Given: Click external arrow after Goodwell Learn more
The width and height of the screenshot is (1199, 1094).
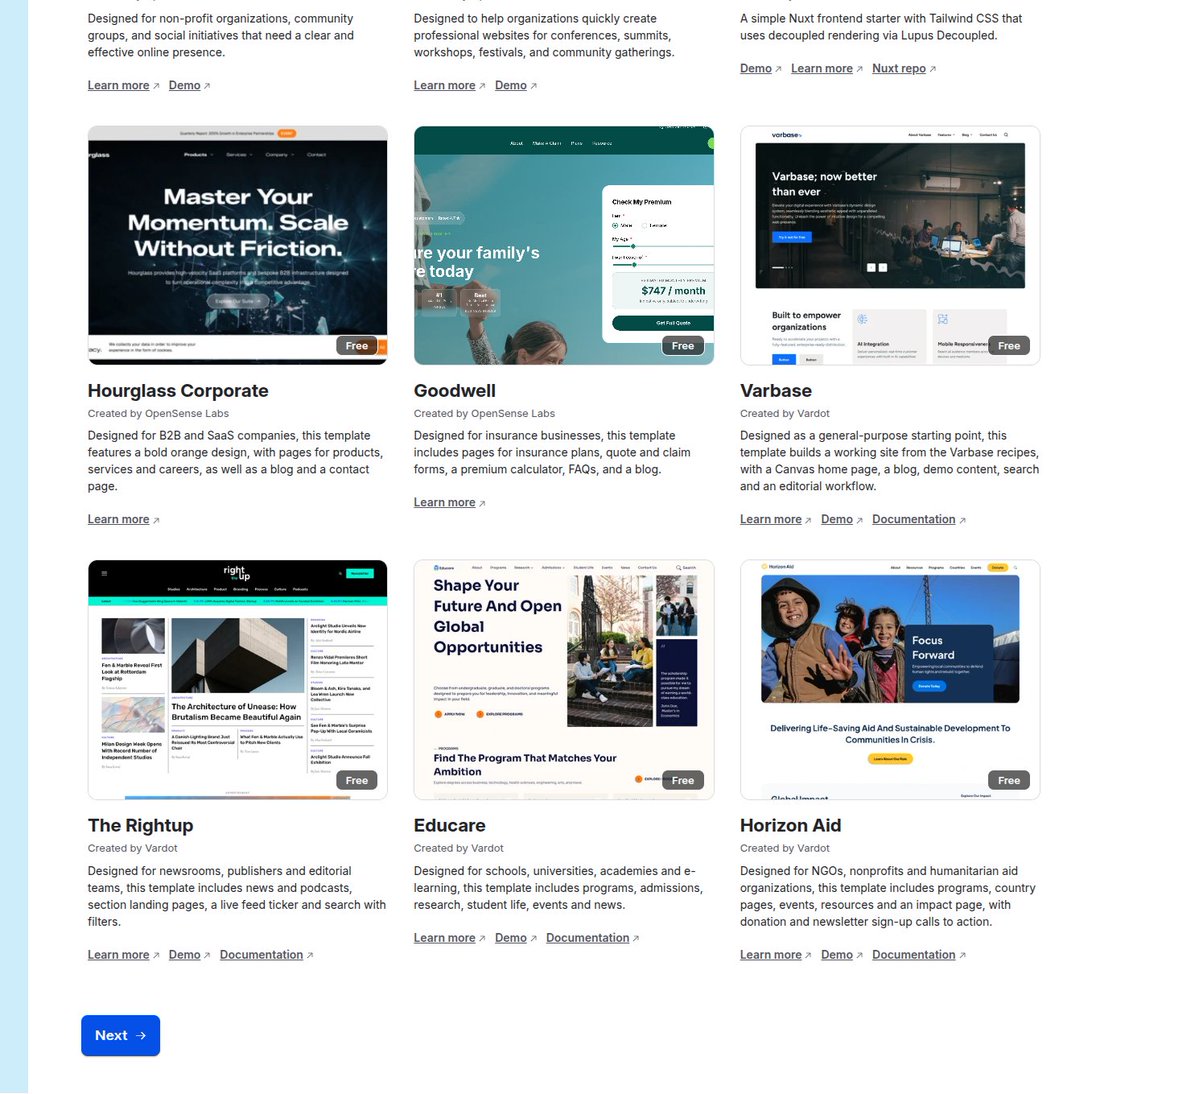Looking at the screenshot, I should [482, 503].
